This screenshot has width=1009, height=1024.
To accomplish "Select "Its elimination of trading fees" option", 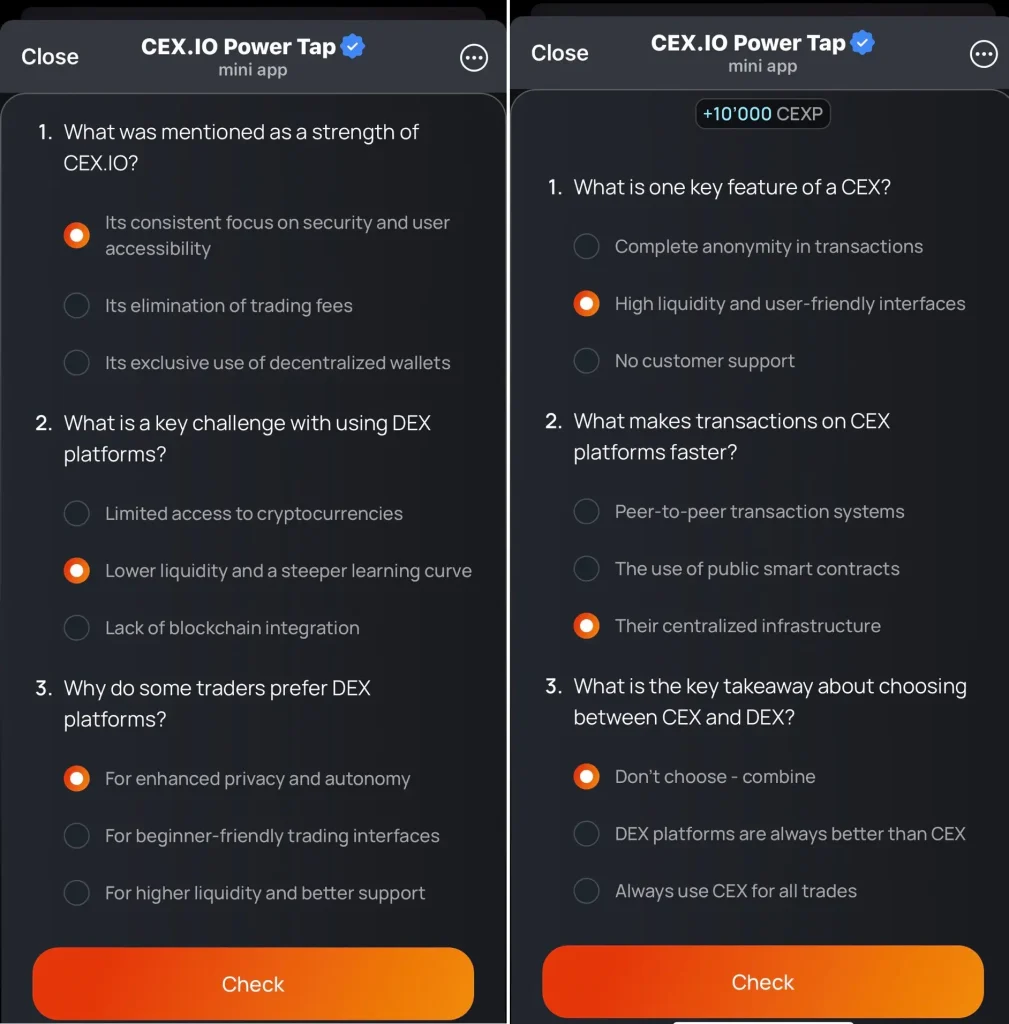I will pyautogui.click(x=77, y=306).
